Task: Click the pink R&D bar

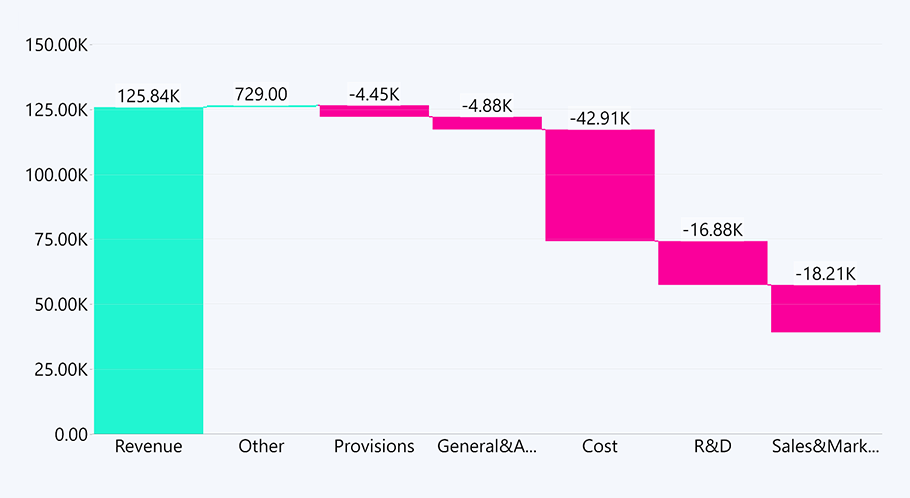Action: pos(713,263)
